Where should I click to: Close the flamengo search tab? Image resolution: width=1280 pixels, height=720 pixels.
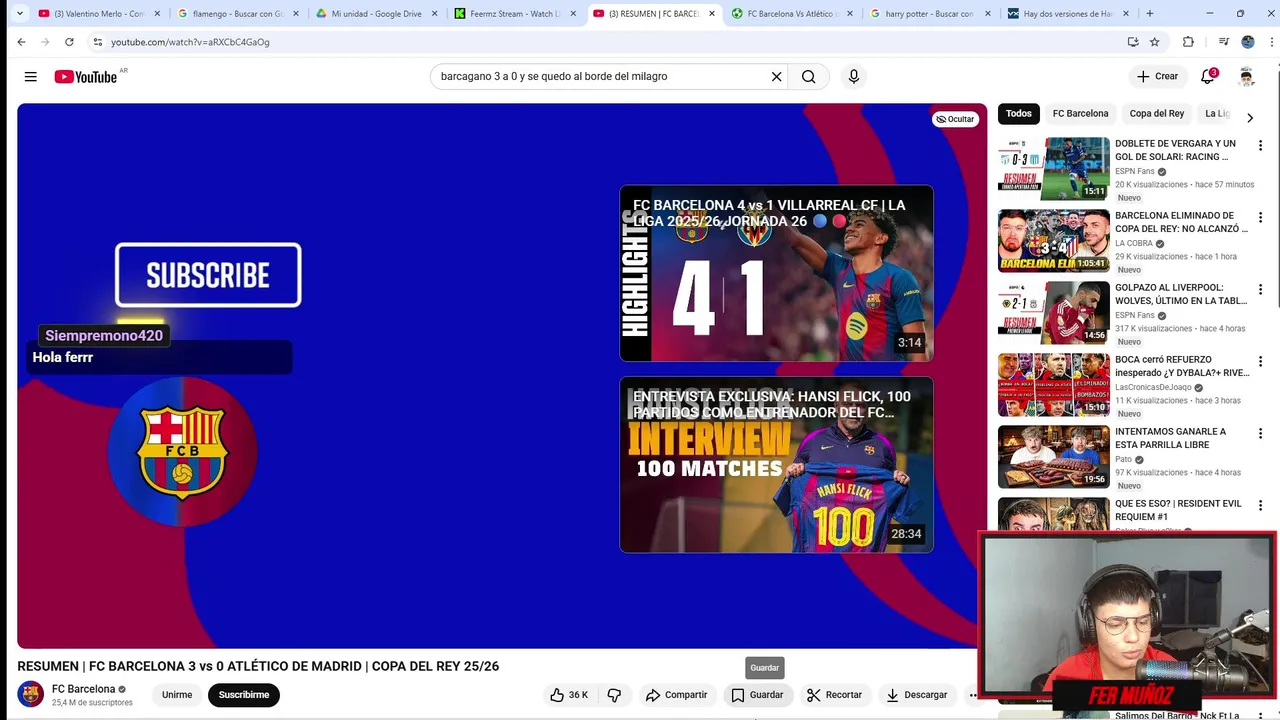pyautogui.click(x=295, y=14)
